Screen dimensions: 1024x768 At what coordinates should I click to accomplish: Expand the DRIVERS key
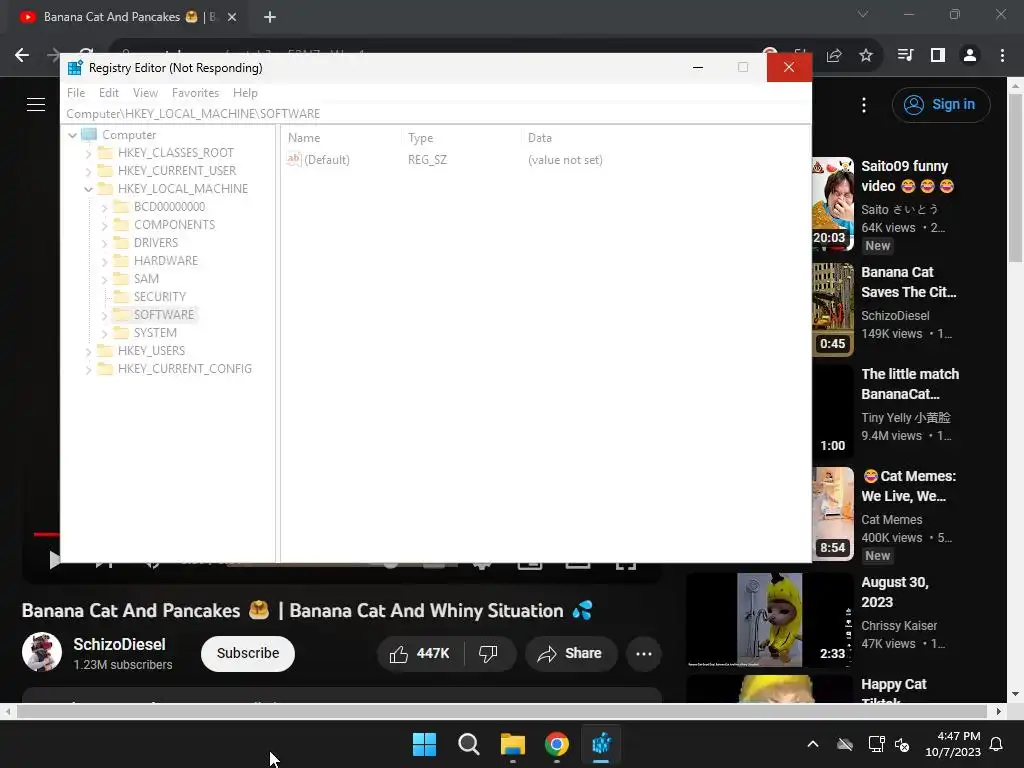(x=104, y=243)
